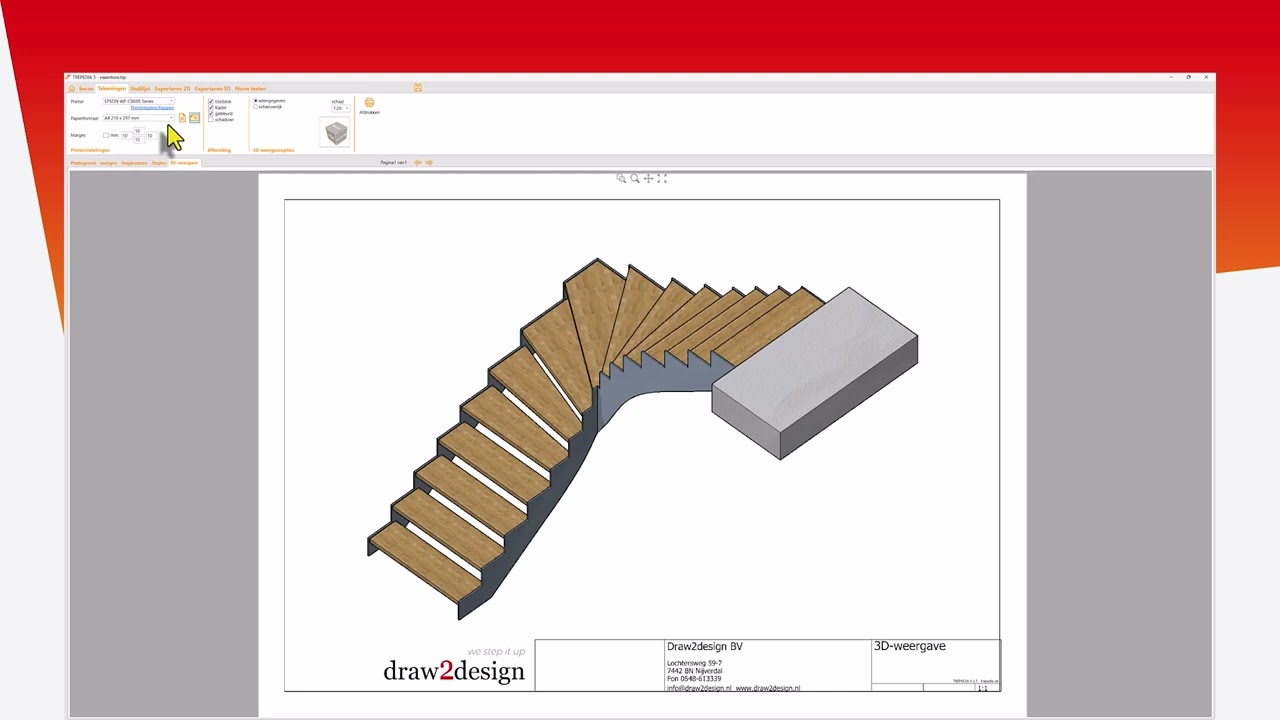Go to next page arrow
Image resolution: width=1280 pixels, height=720 pixels.
point(429,163)
